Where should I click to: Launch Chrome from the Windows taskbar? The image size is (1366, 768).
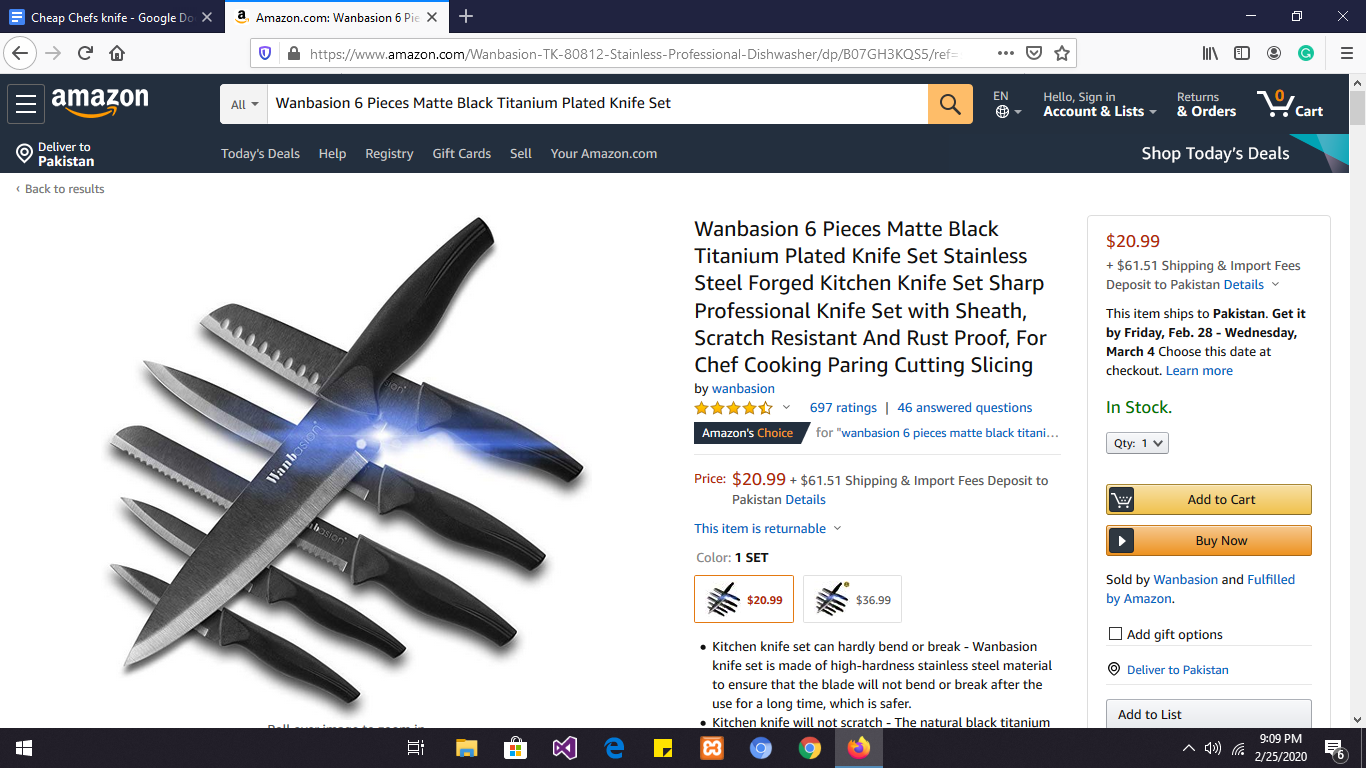point(810,748)
